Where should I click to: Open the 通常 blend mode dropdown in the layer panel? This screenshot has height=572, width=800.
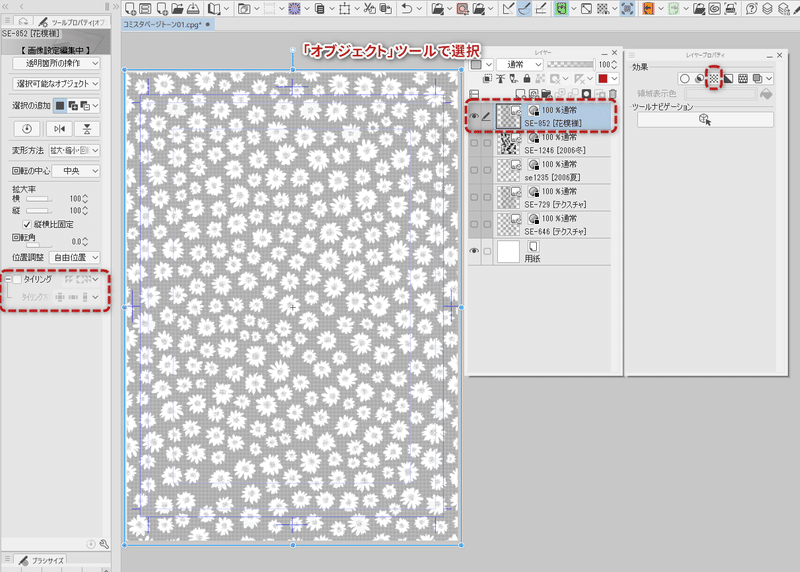tap(519, 64)
